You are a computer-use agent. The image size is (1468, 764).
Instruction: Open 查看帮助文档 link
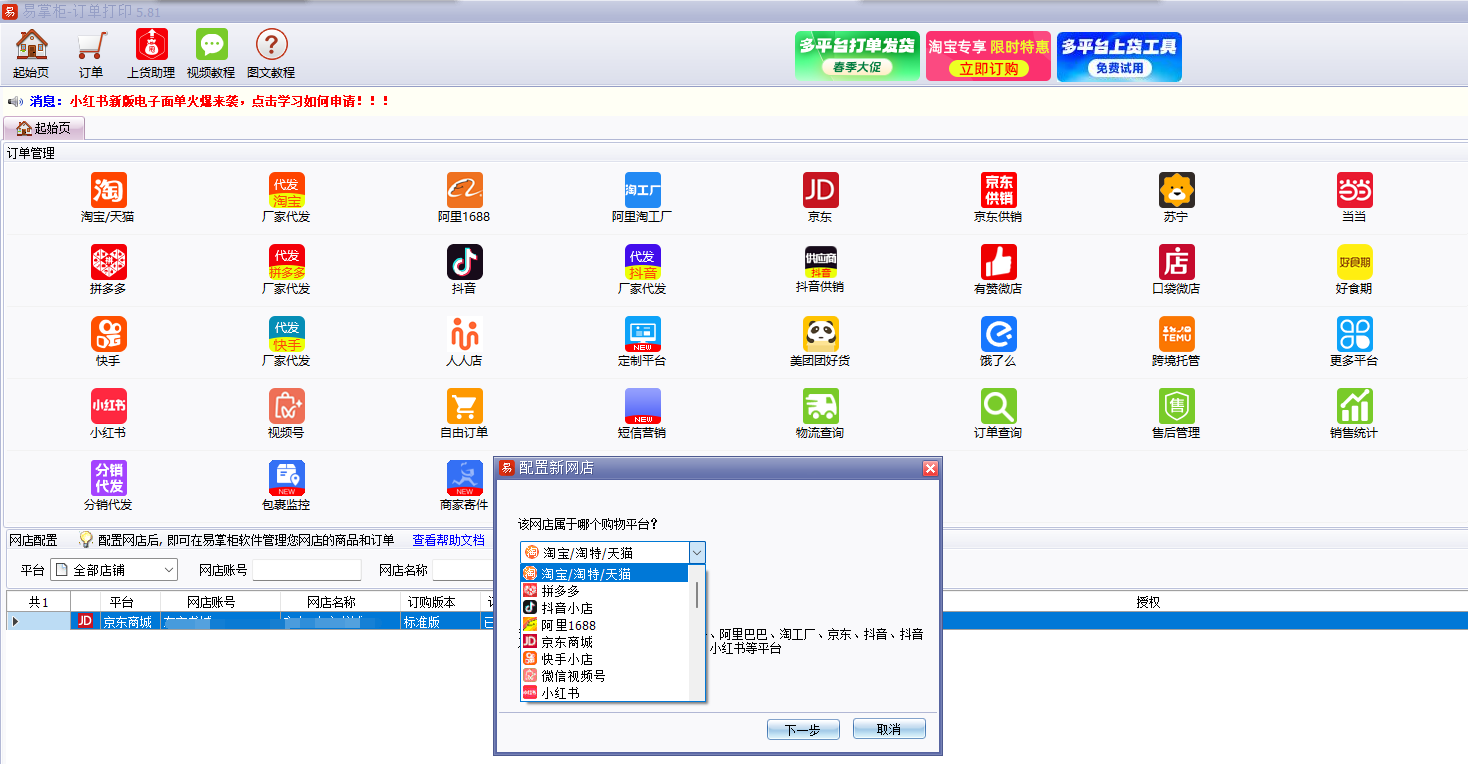[x=448, y=540]
